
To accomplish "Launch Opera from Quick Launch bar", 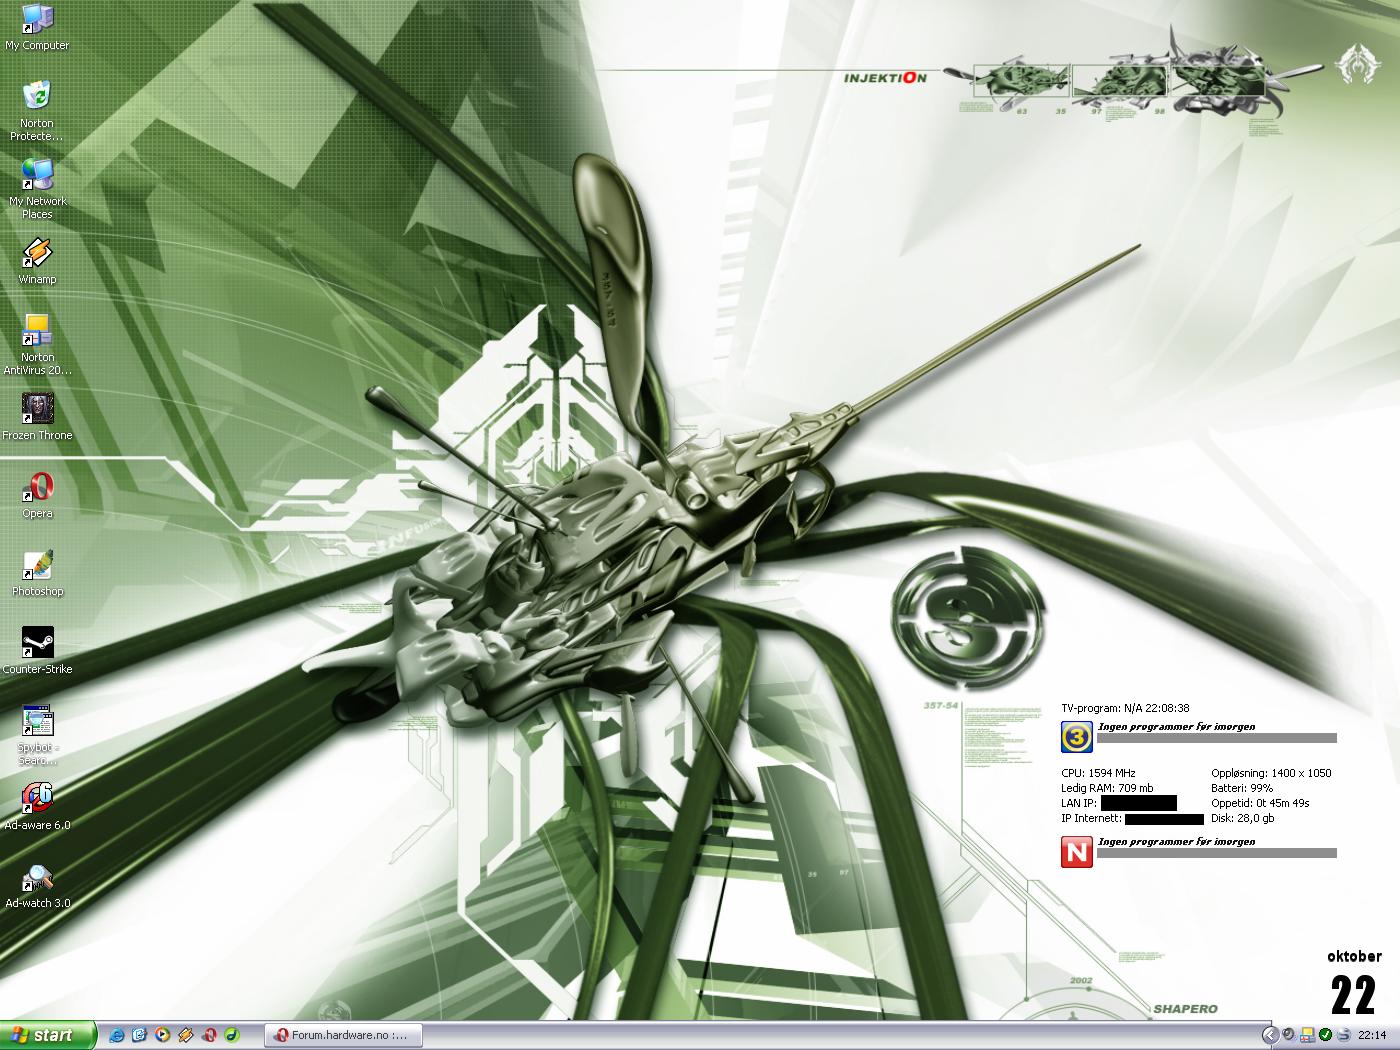I will 210,1035.
